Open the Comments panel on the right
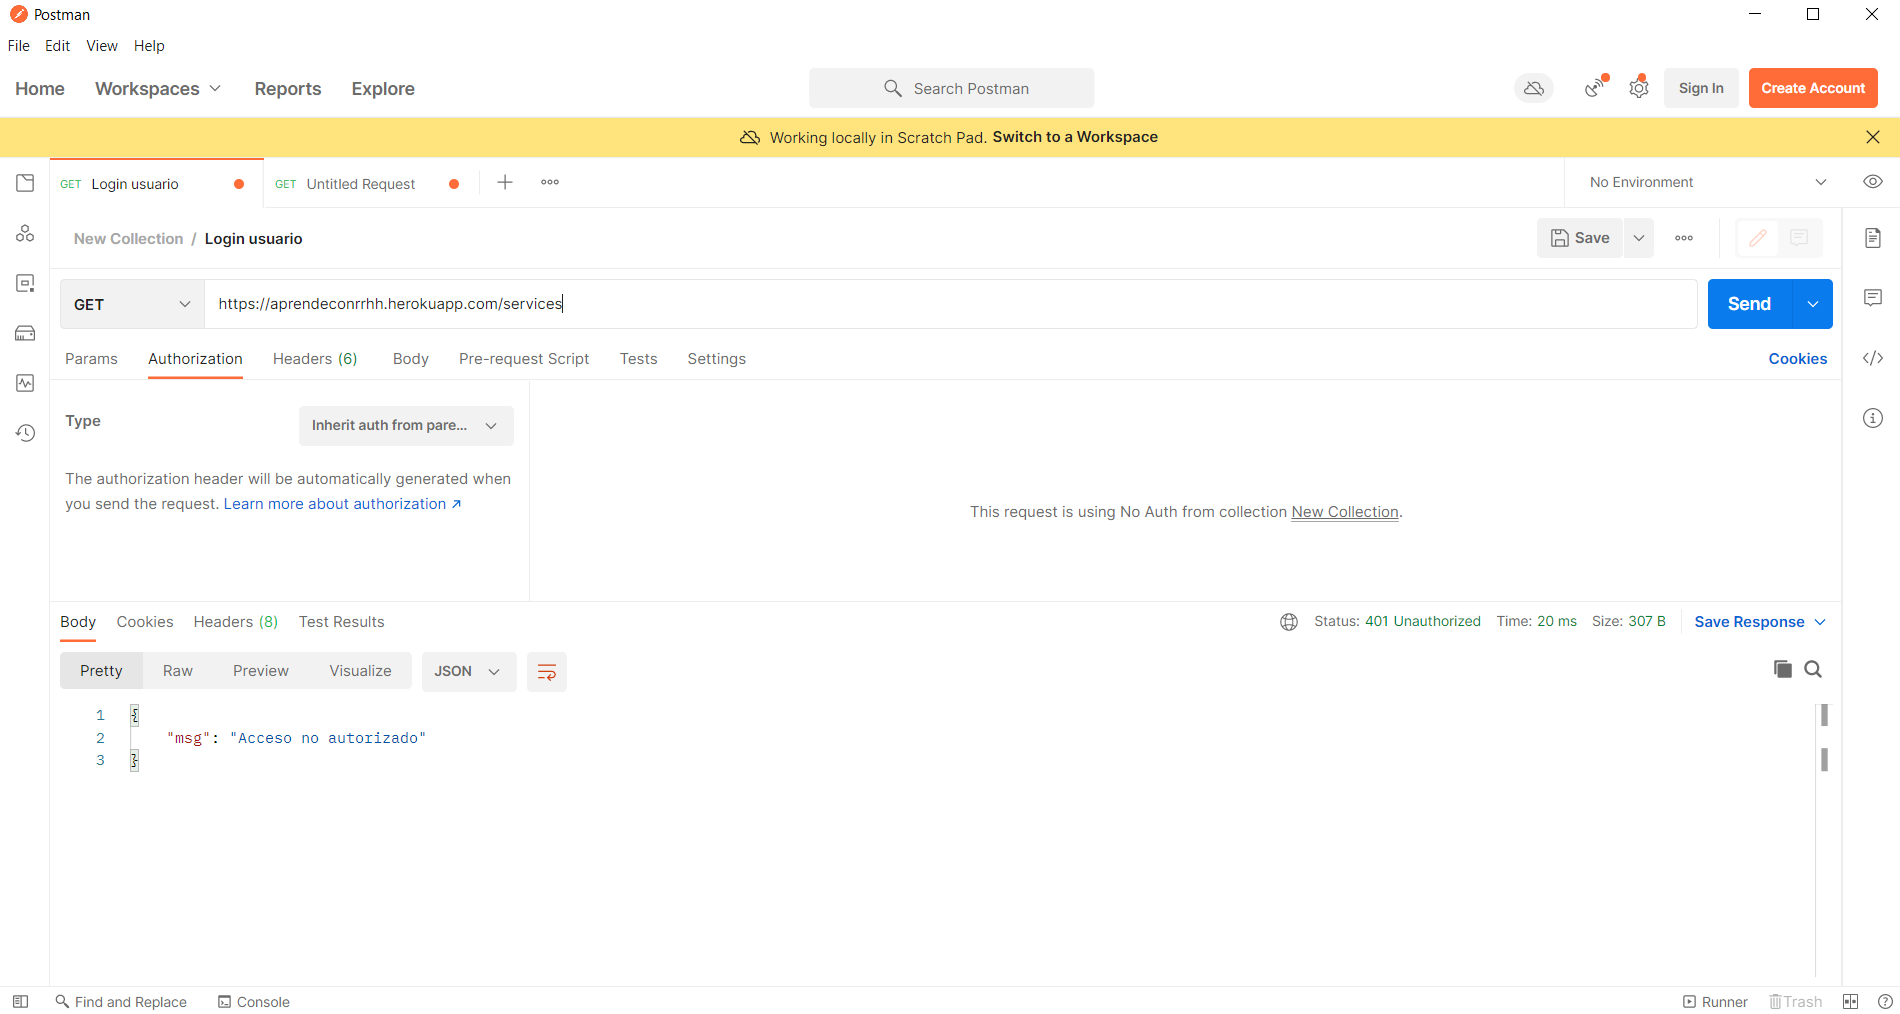The height and width of the screenshot is (1014, 1900). click(x=1872, y=298)
